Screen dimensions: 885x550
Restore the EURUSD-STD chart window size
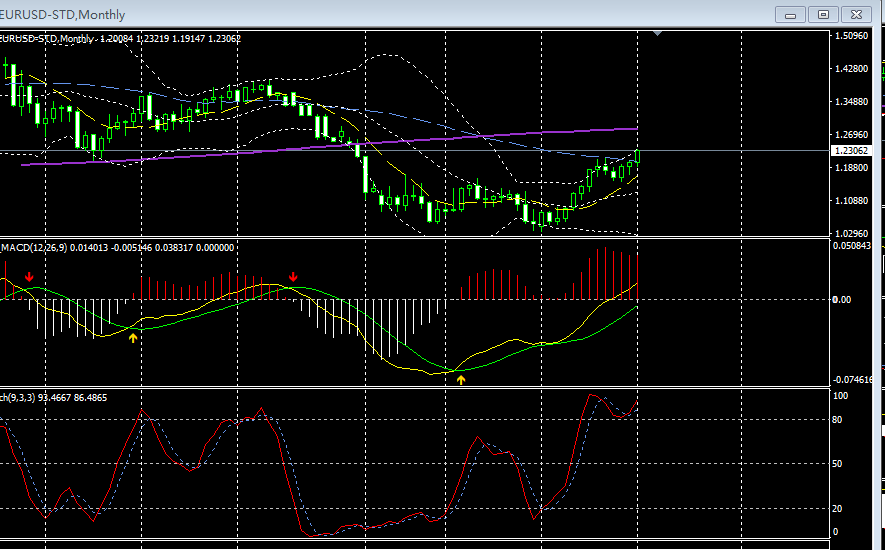click(823, 14)
